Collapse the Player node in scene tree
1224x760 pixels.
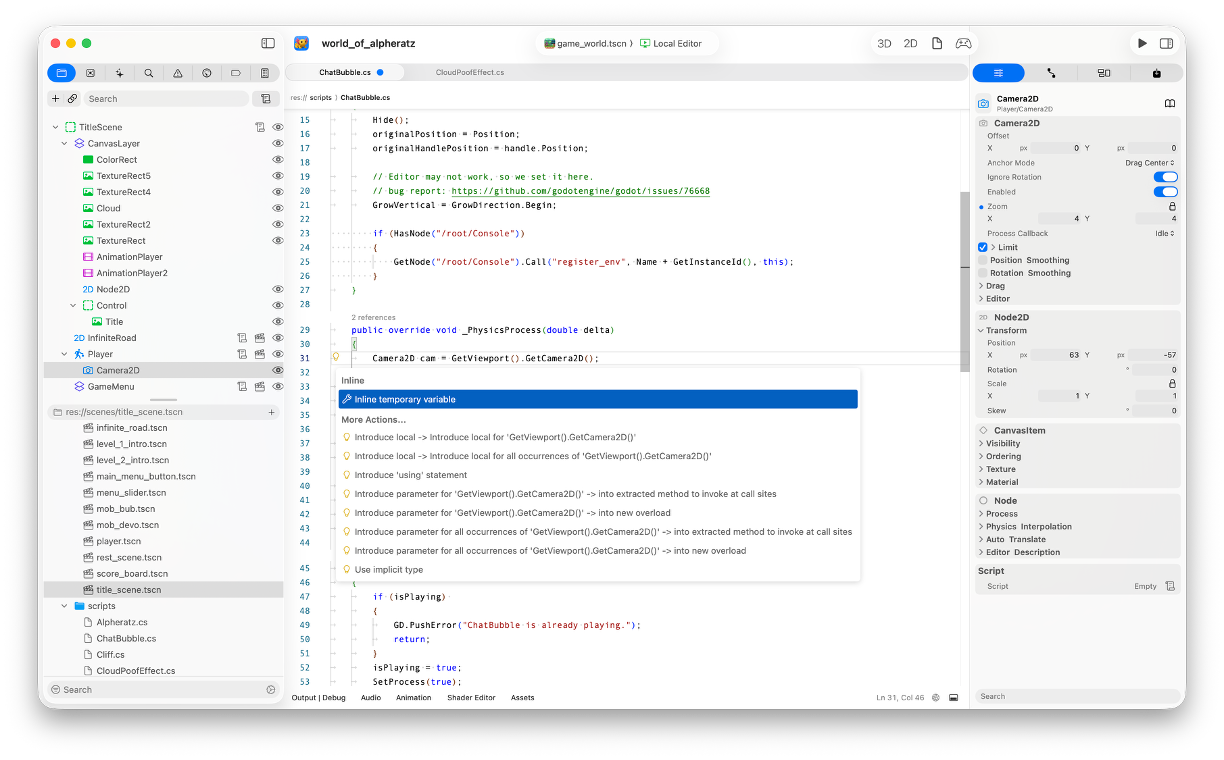point(64,354)
